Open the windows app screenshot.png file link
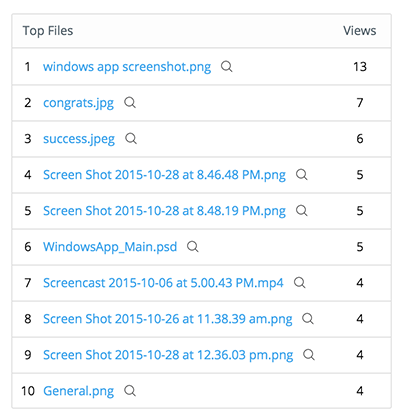This screenshot has height=420, width=400. point(127,67)
